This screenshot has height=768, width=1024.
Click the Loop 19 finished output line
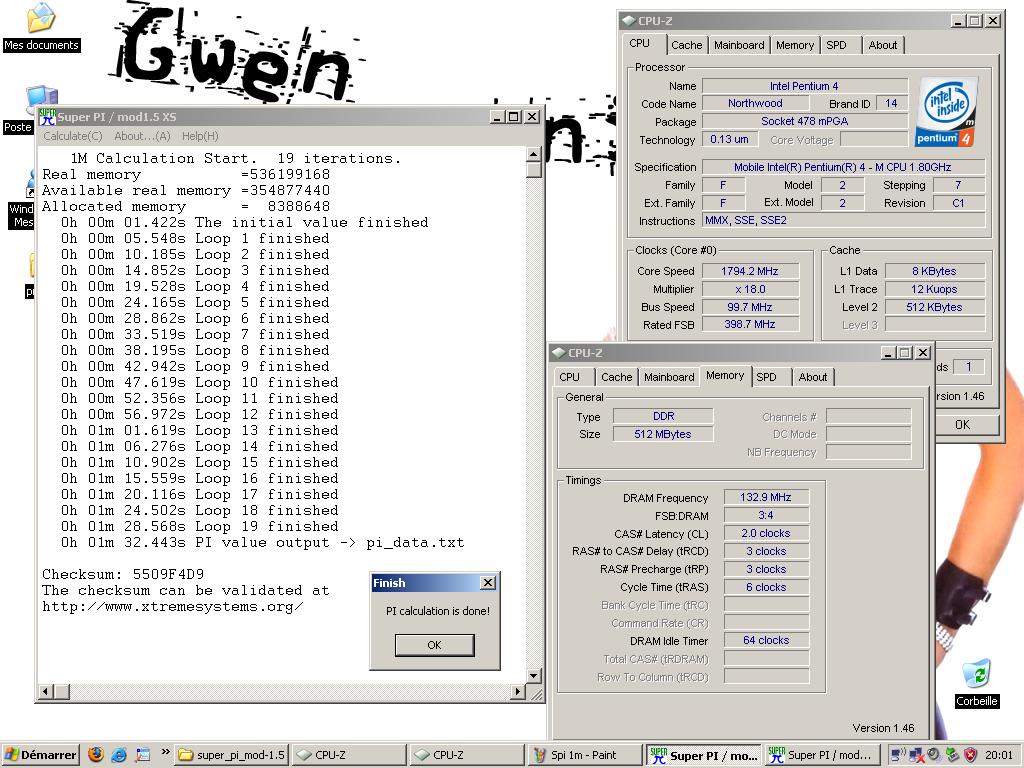(x=199, y=526)
